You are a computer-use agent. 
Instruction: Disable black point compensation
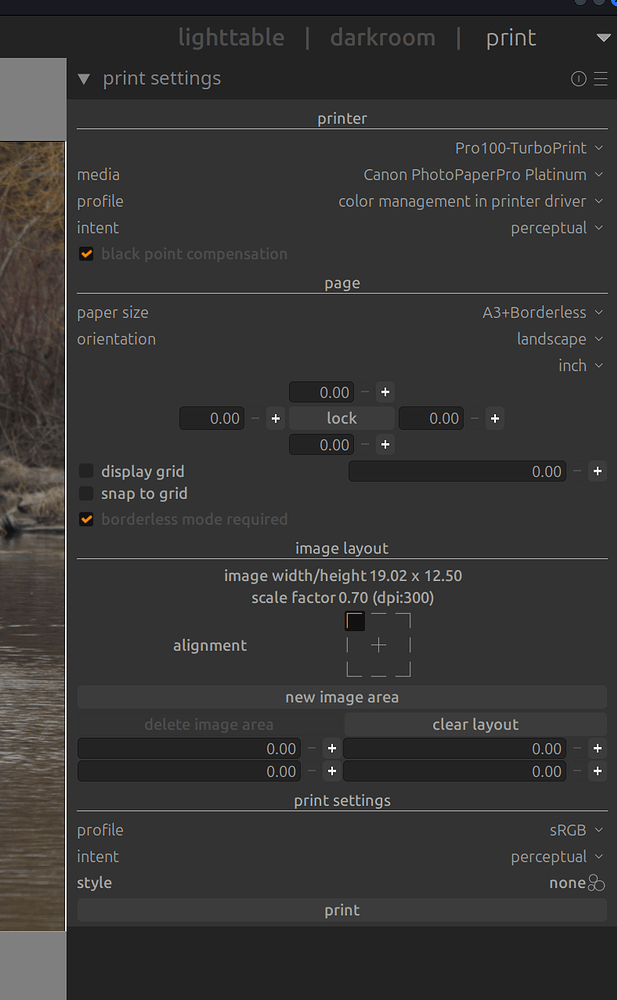86,253
